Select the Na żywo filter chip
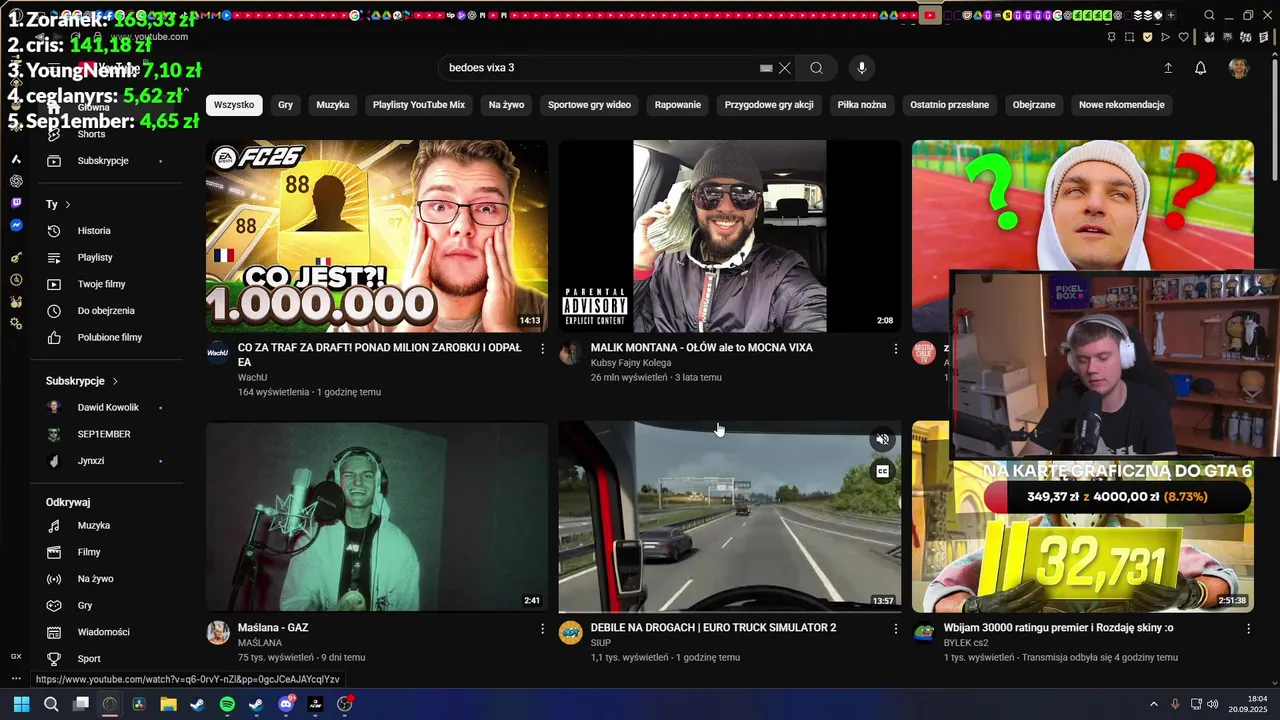Screen dimensions: 1280x720 coord(507,105)
